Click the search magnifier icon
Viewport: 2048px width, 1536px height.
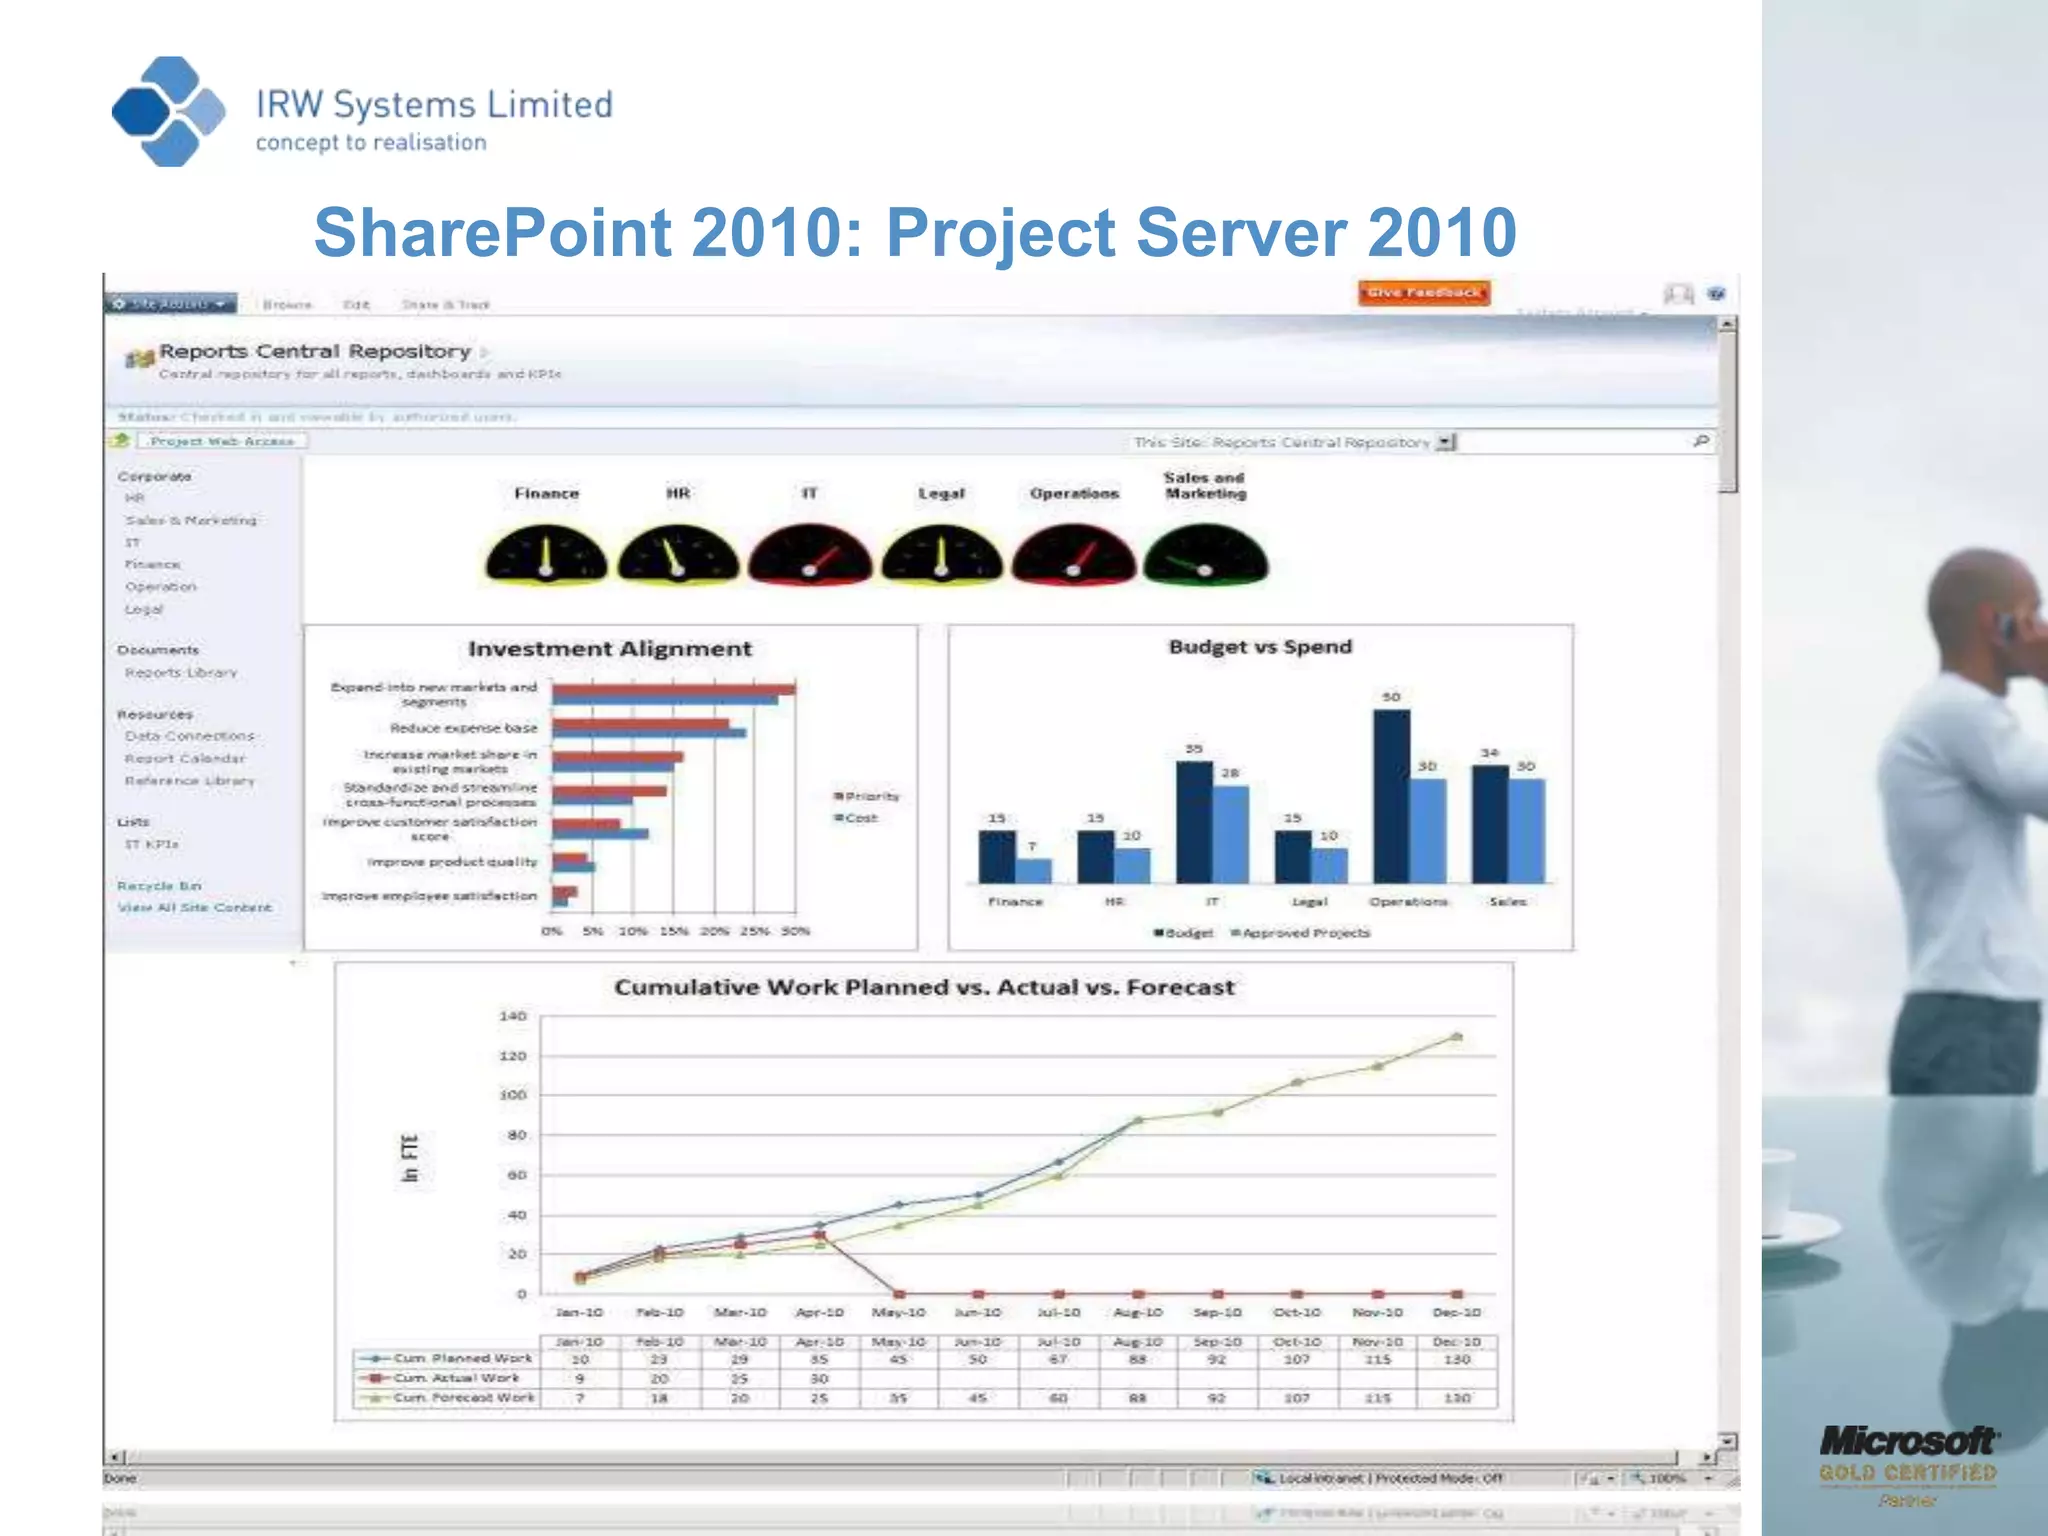tap(1701, 441)
